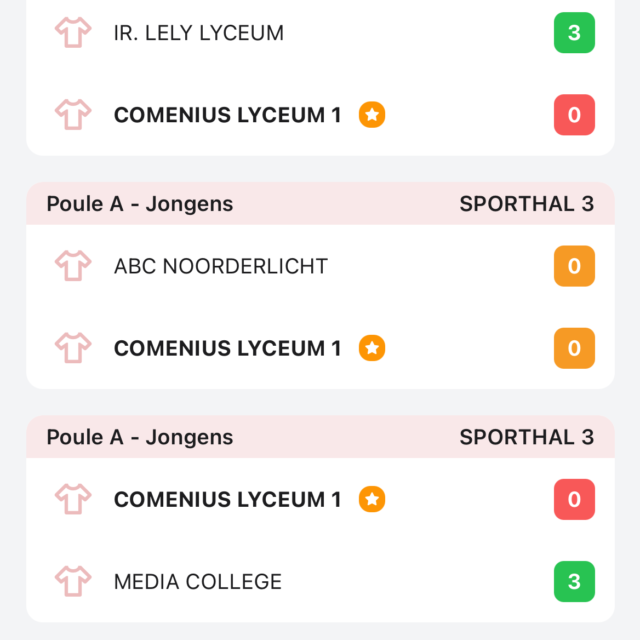Click the shirt icon of COMENIUS LYCEUM 1 above MEDIA COLLEGE

coord(73,499)
